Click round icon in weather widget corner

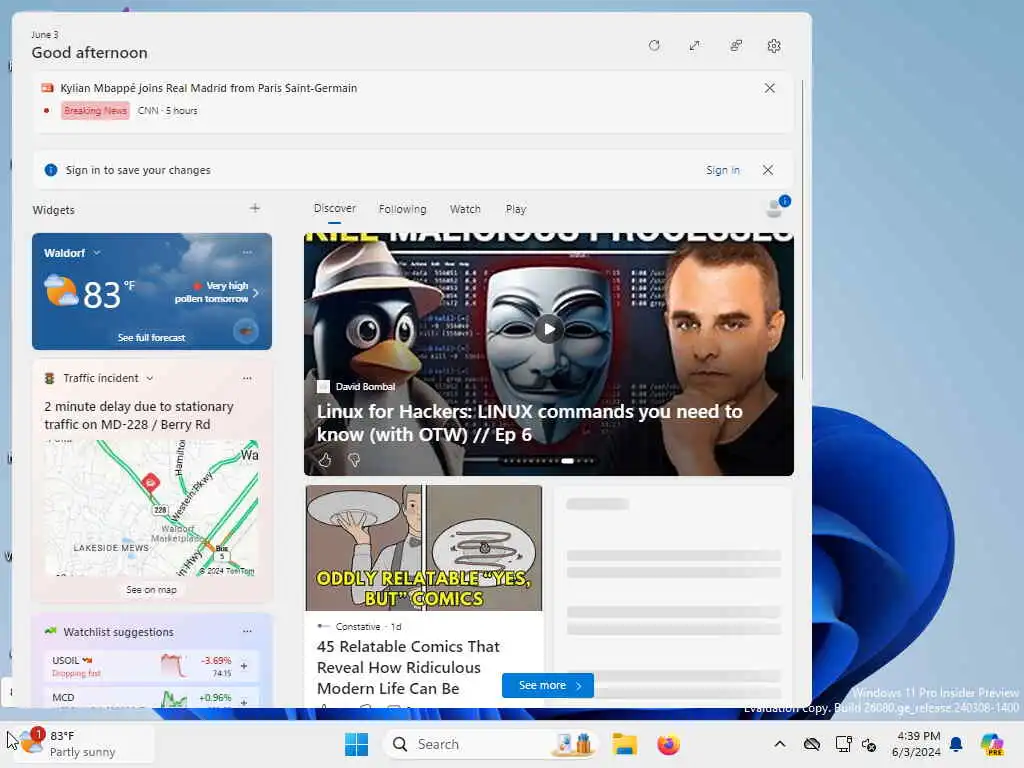[246, 331]
